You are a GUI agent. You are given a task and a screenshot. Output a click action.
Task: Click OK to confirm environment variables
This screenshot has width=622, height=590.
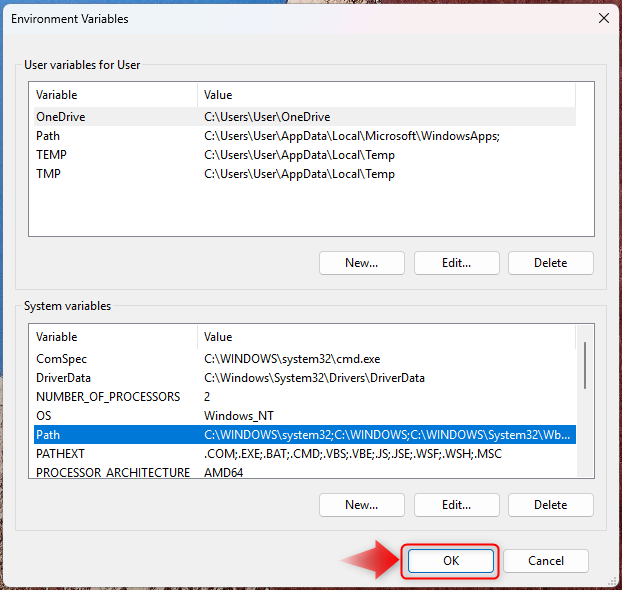point(451,561)
